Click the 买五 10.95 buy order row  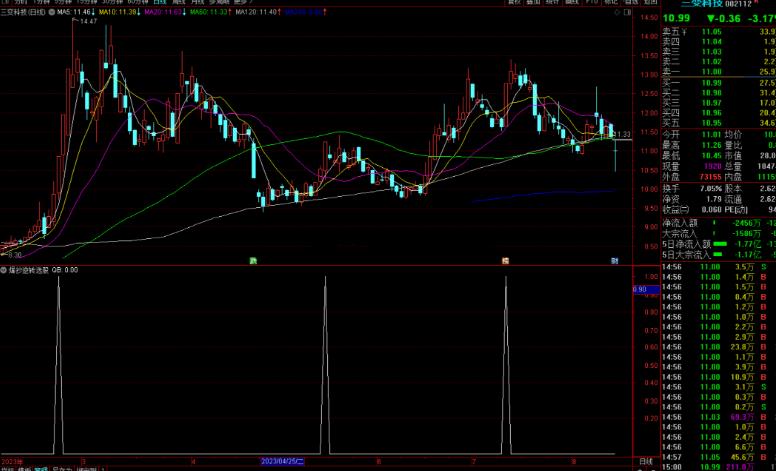tap(719, 123)
